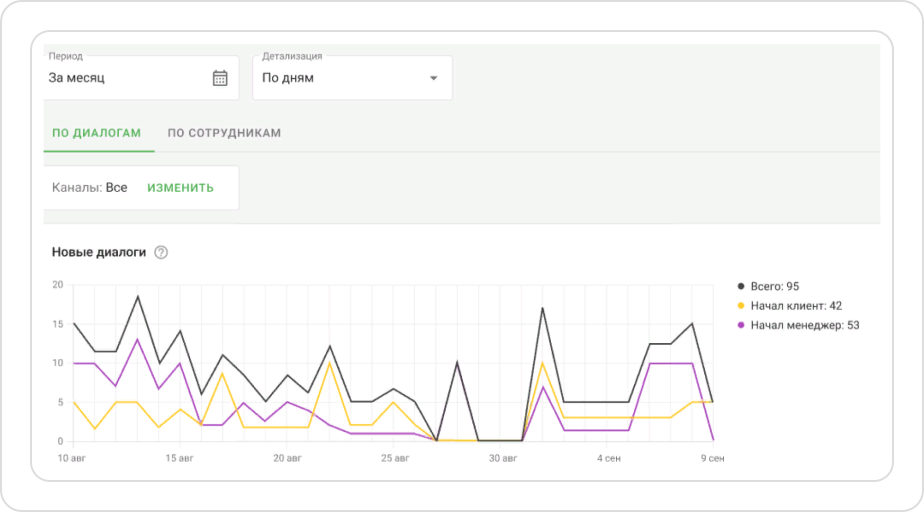Click the Каналы: Все filter label

click(x=90, y=188)
